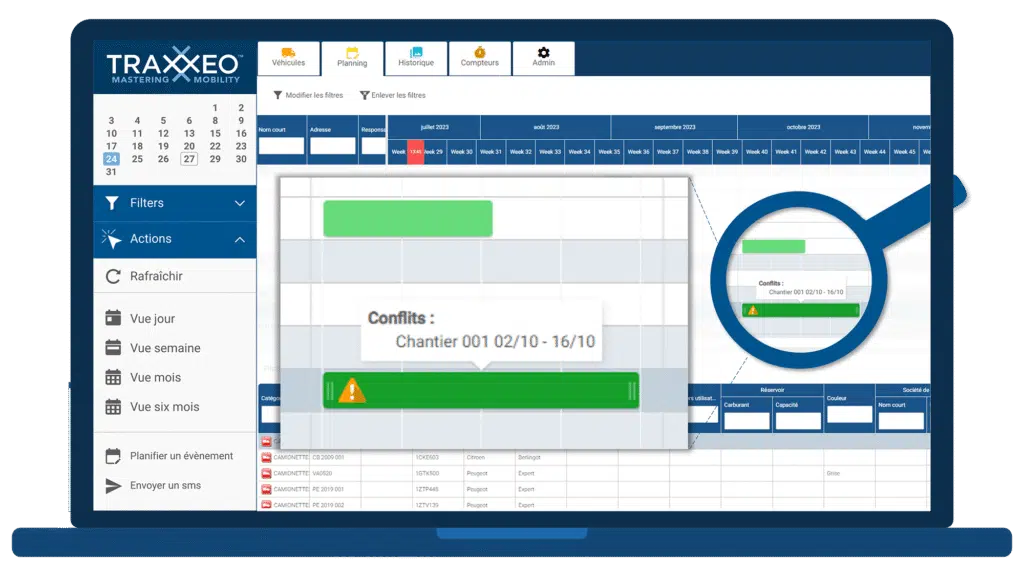Click the vehicle icon on VA0520 row
The height and width of the screenshot is (576, 1024).
point(266,473)
